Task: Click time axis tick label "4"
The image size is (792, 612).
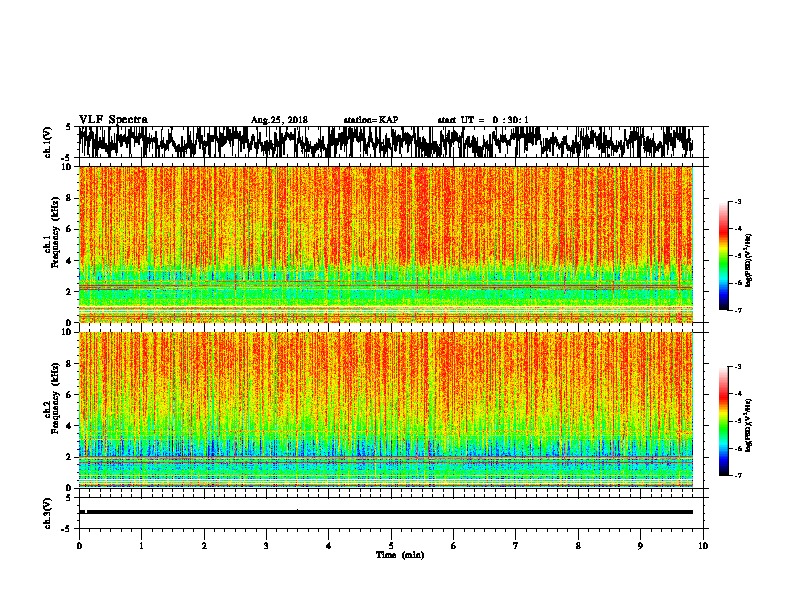Action: tap(329, 546)
